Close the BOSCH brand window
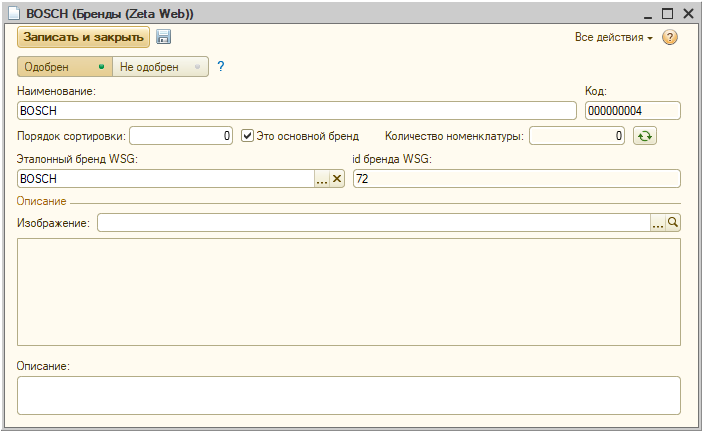 click(x=688, y=13)
